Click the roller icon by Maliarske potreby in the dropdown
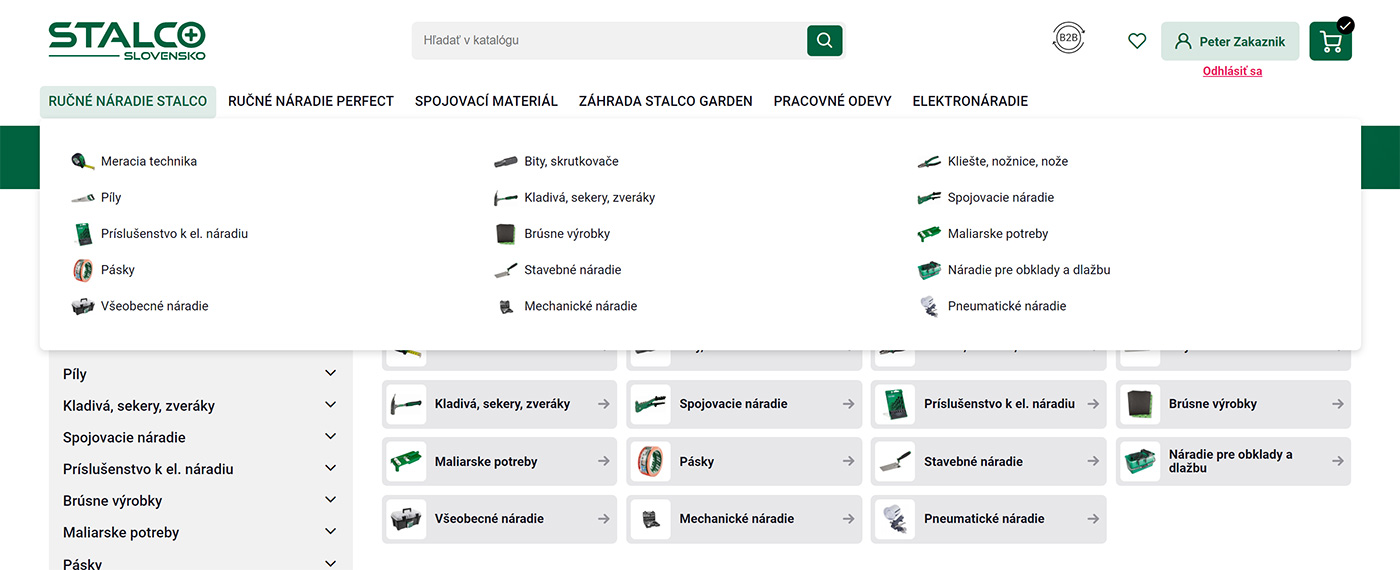 click(930, 234)
